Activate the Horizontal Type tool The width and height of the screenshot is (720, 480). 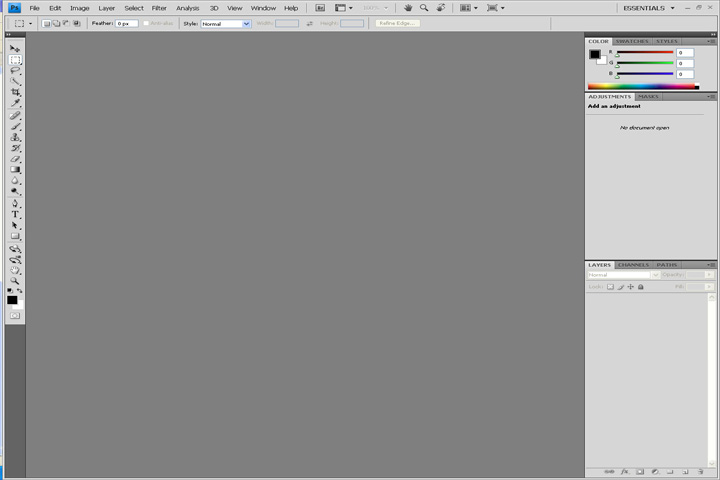pyautogui.click(x=15, y=215)
